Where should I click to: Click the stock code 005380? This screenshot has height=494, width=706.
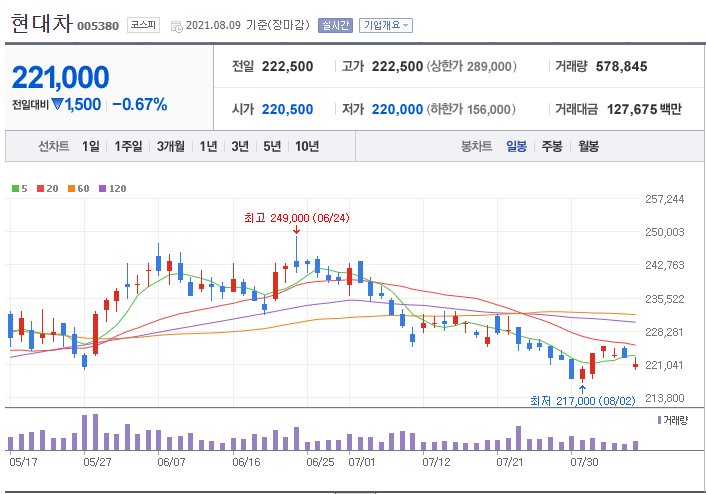tap(98, 26)
